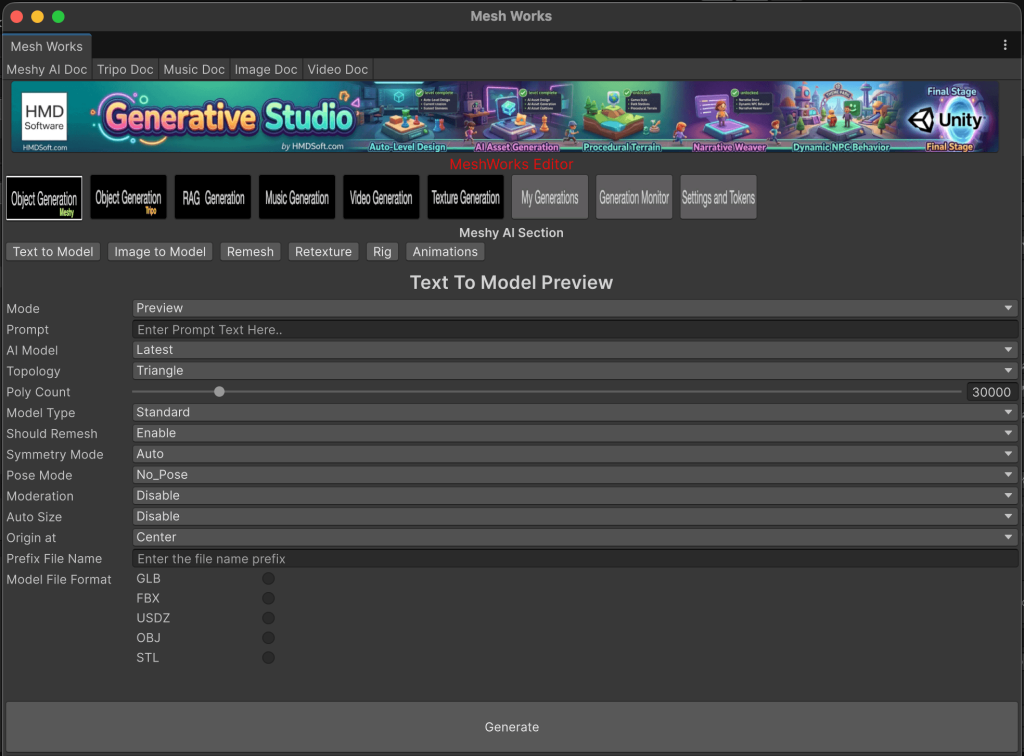Select USDZ model file format

tap(268, 618)
